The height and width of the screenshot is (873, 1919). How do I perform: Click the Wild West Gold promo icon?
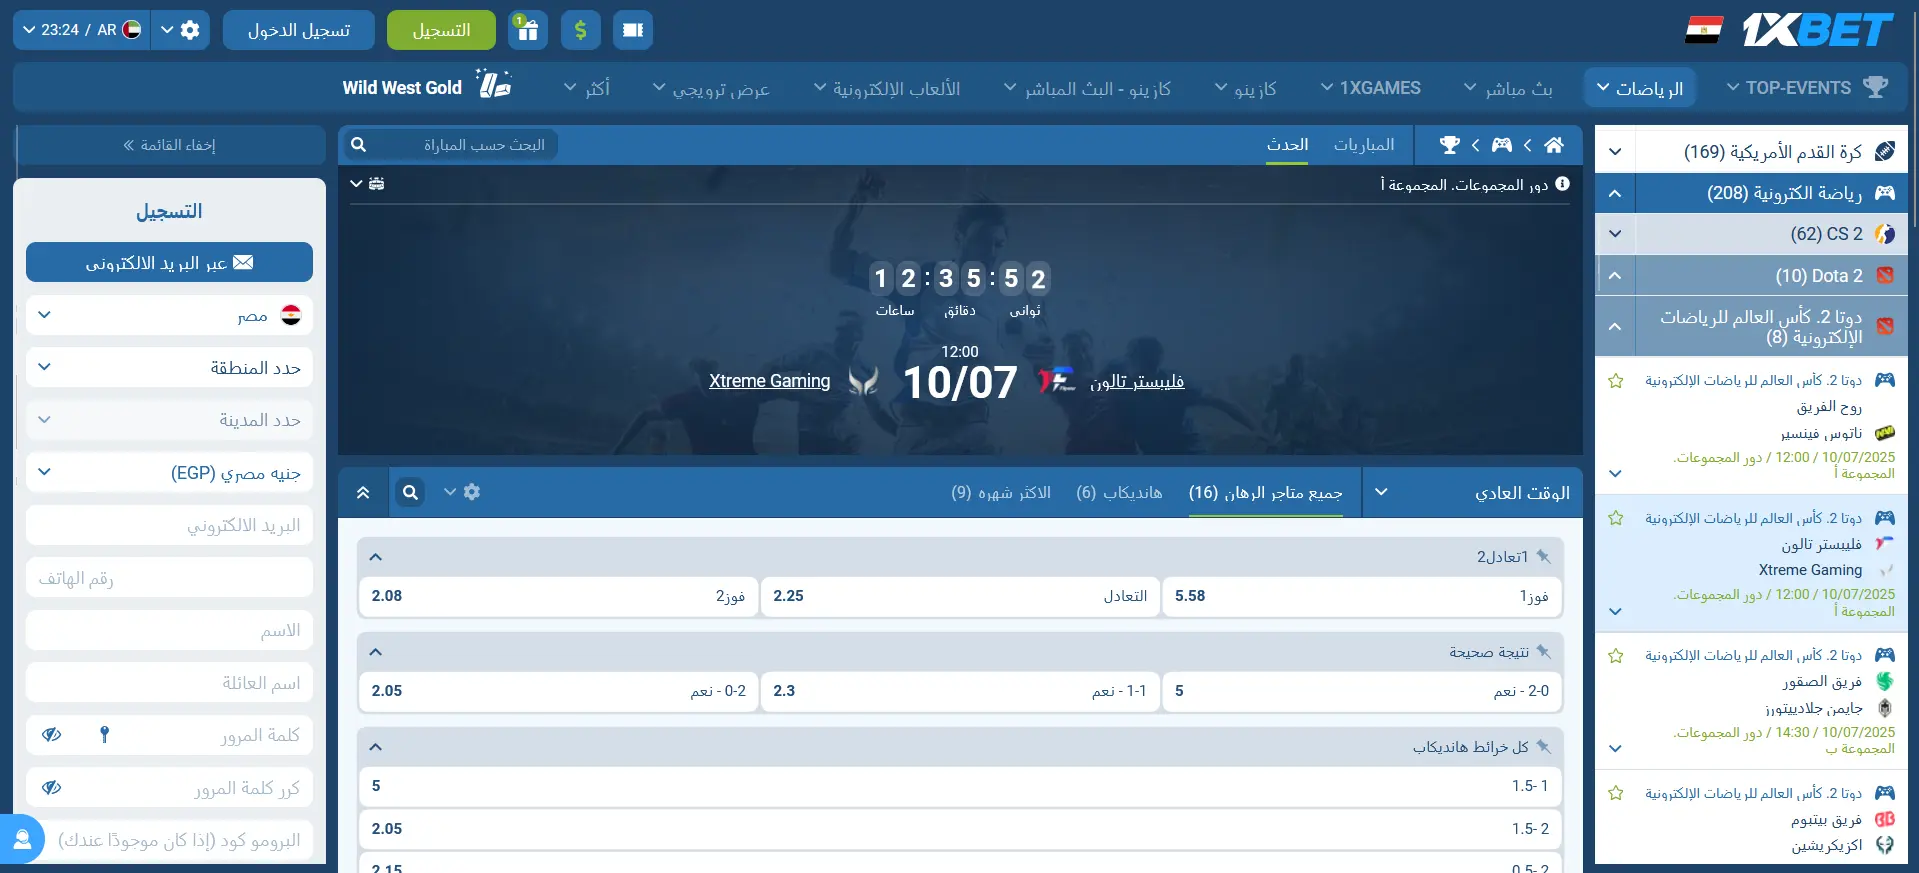tap(494, 85)
